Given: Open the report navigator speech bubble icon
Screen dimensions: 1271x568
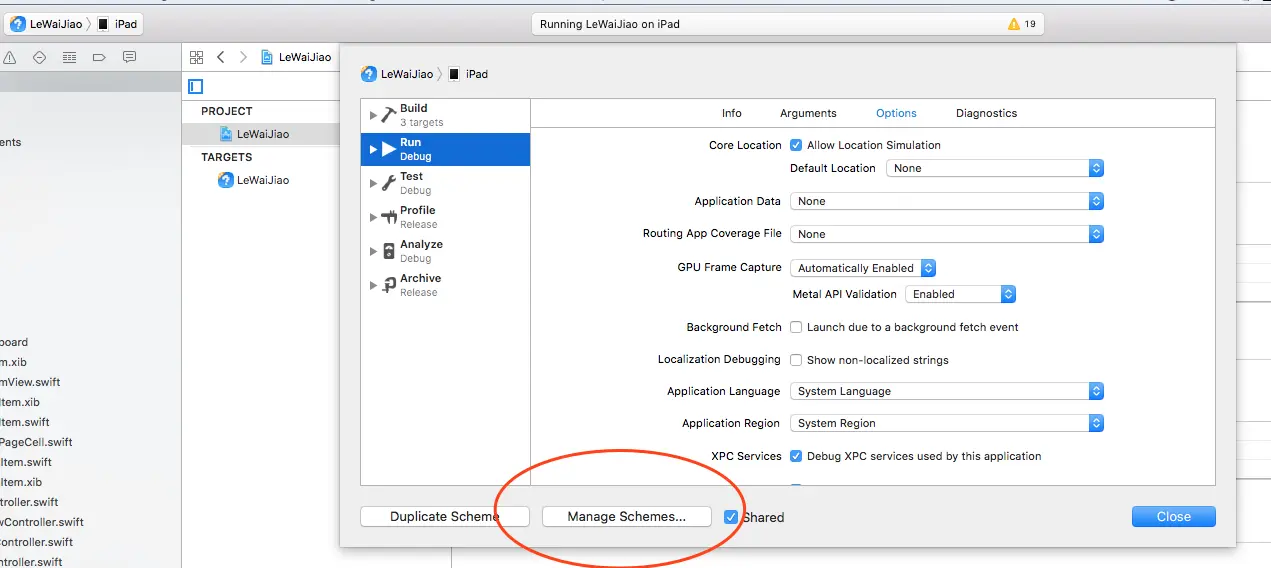Looking at the screenshot, I should tap(129, 57).
